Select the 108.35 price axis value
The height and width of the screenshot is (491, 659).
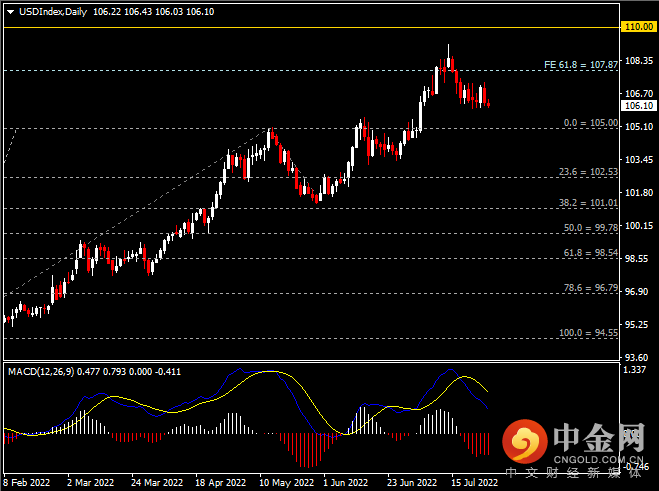639,61
